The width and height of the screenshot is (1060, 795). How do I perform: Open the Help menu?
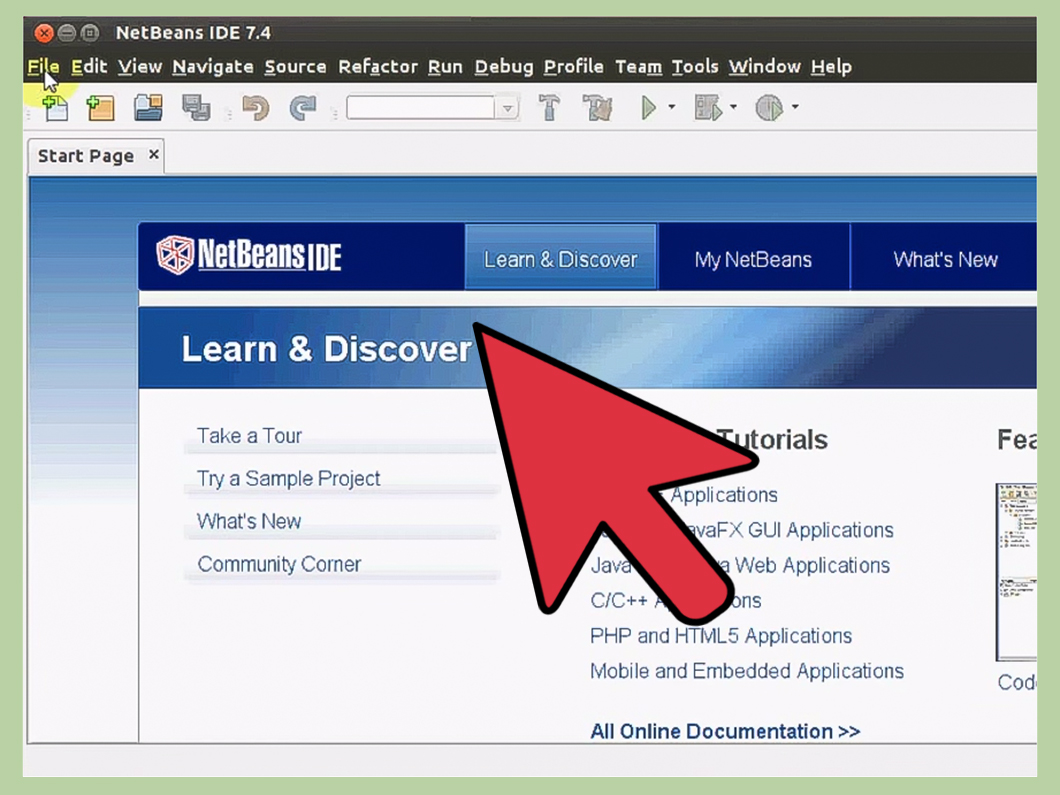point(832,66)
